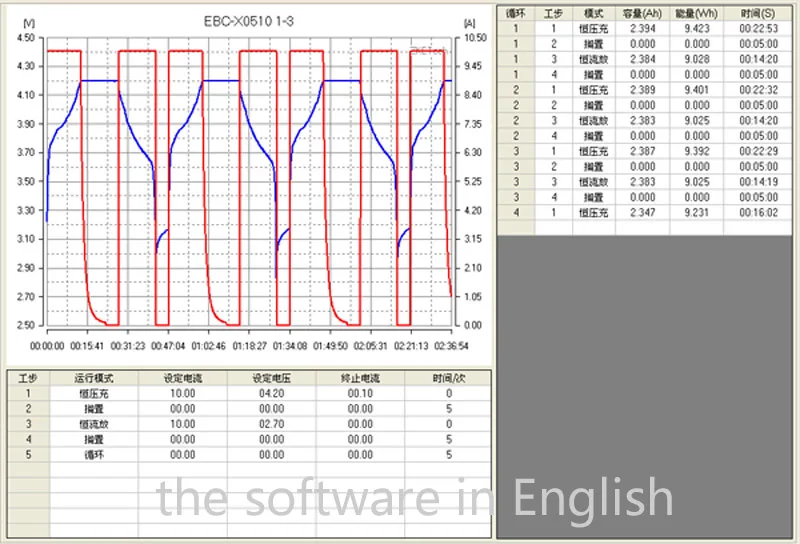Image resolution: width=800 pixels, height=544 pixels.
Task: Select set voltage cell 04.20
Action: (271, 393)
